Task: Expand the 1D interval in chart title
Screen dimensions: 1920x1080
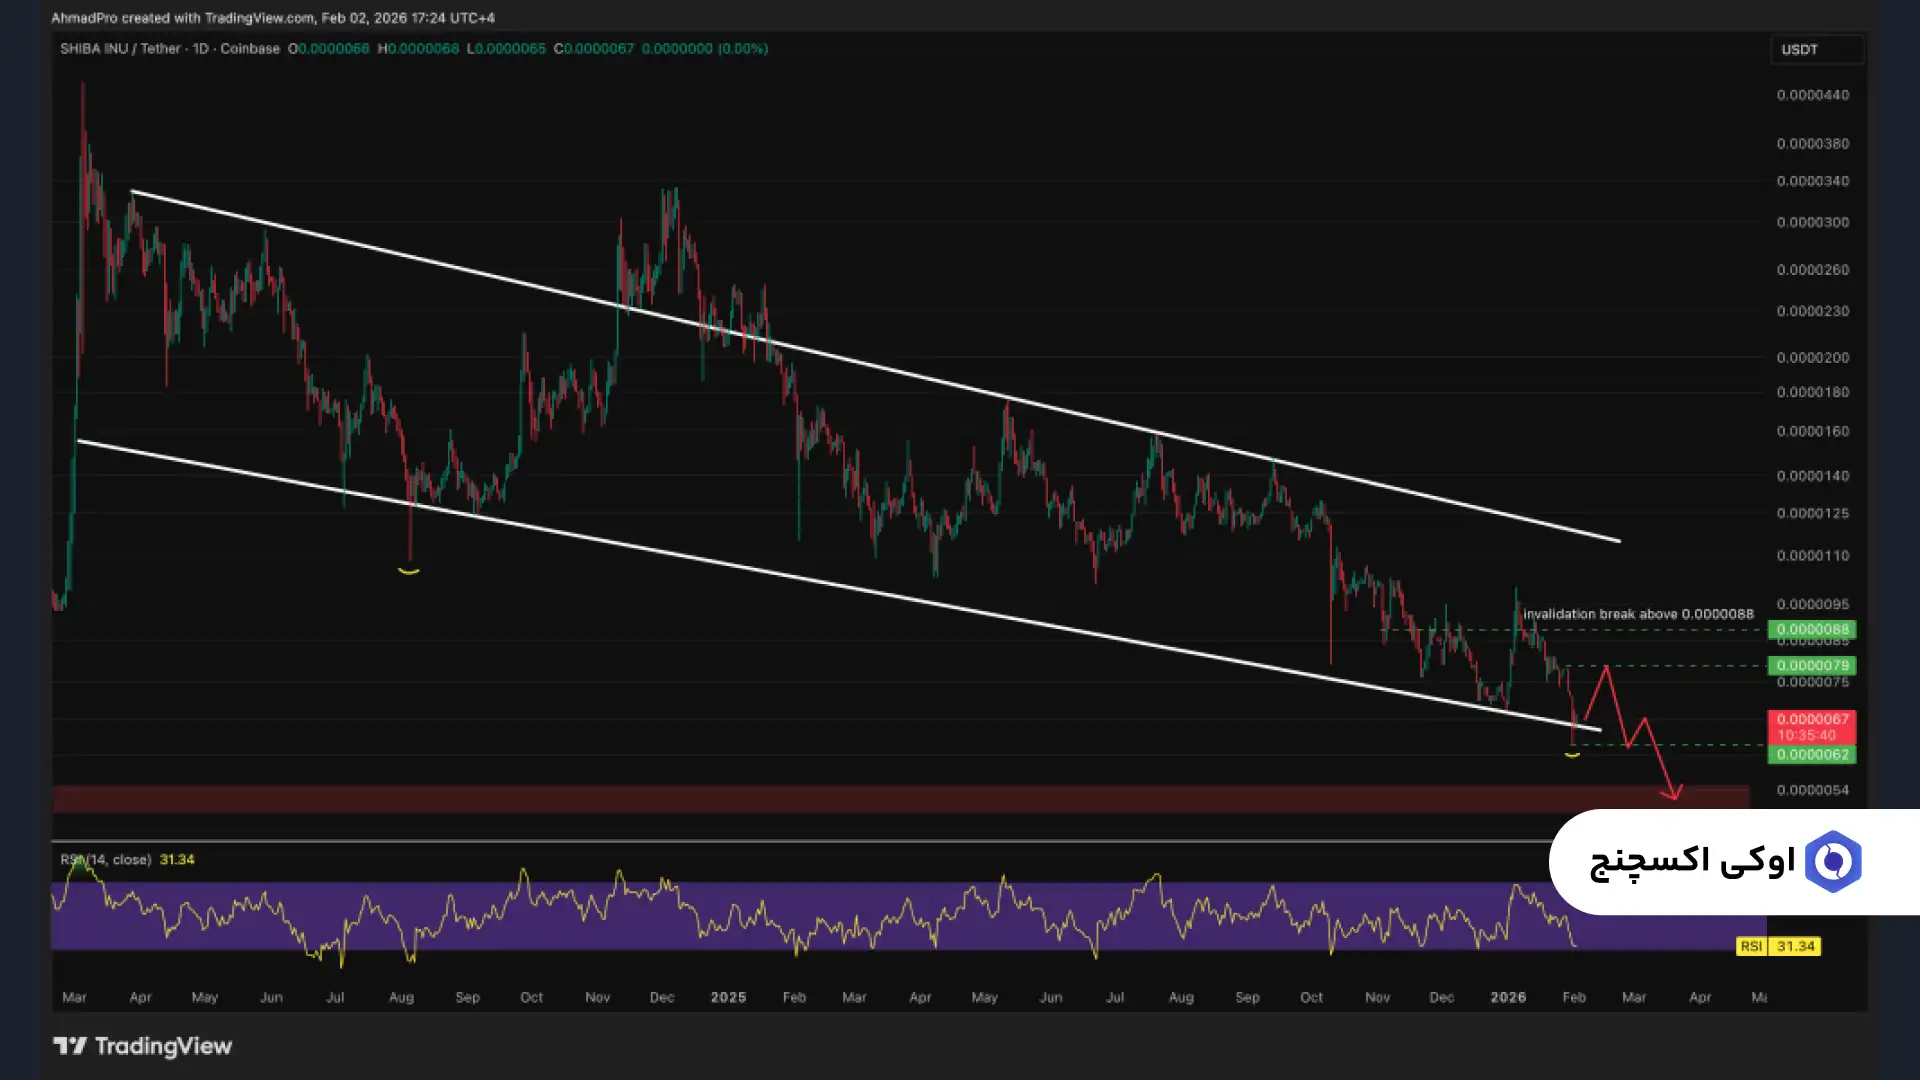Action: [200, 48]
